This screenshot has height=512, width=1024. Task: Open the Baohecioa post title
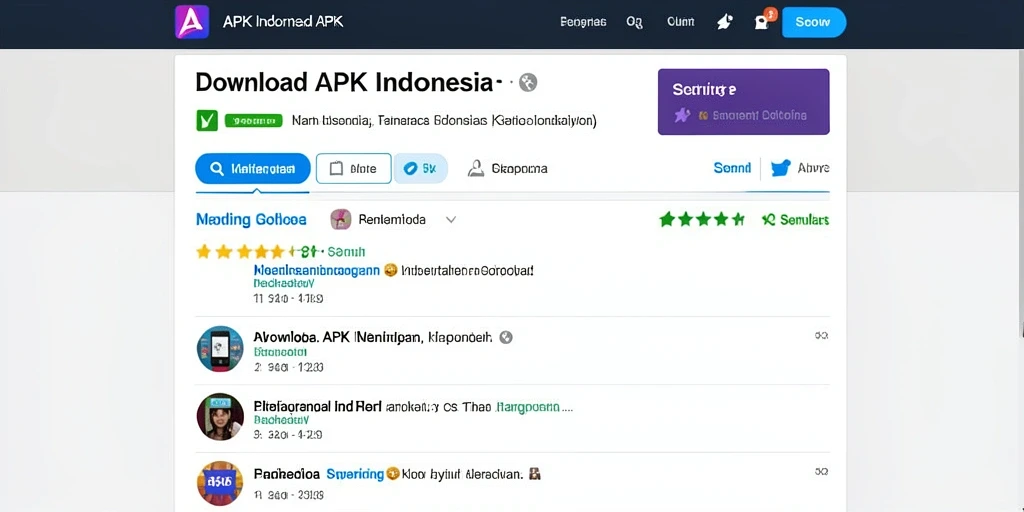pos(287,474)
